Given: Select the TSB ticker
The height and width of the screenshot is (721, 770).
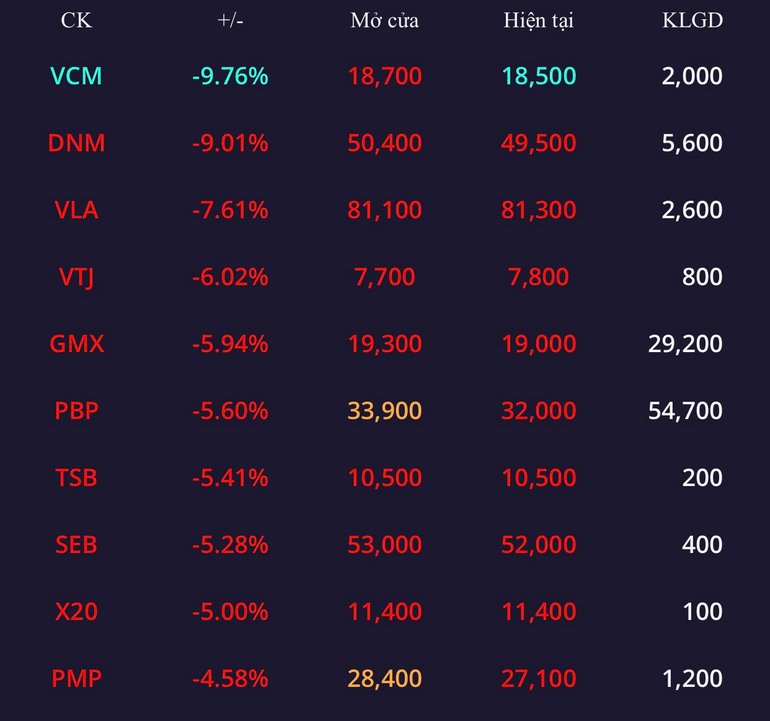Looking at the screenshot, I should (76, 478).
